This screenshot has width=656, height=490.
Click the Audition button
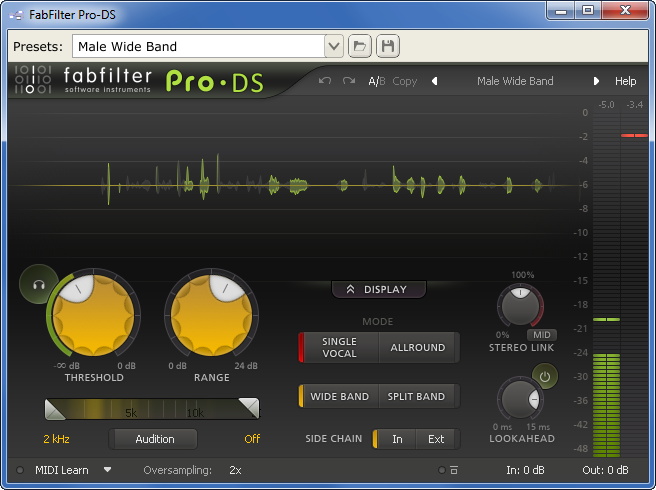pyautogui.click(x=154, y=439)
